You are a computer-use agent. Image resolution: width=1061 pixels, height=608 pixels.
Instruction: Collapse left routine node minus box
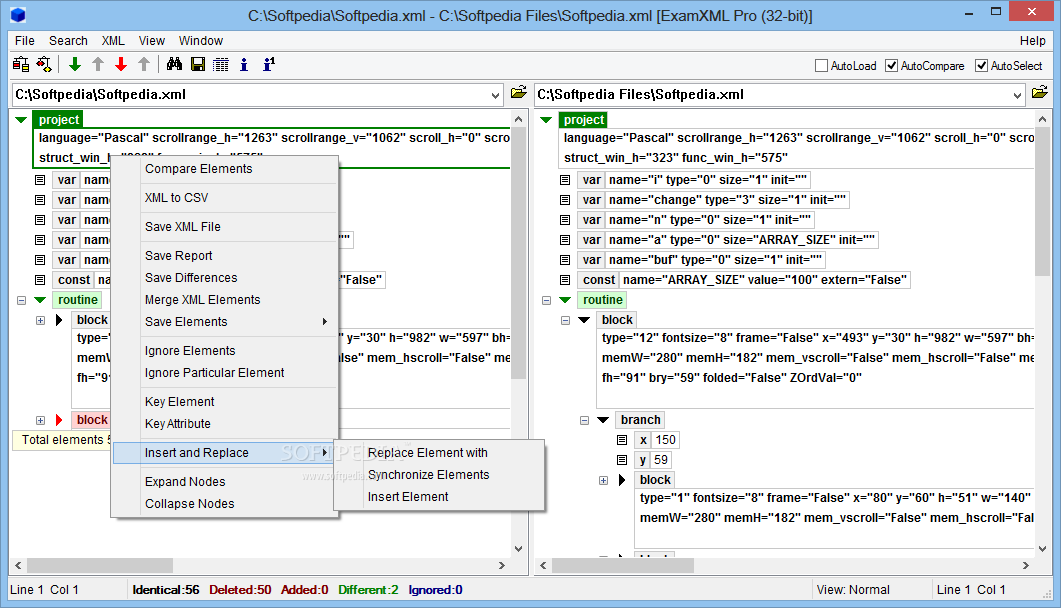click(x=21, y=300)
